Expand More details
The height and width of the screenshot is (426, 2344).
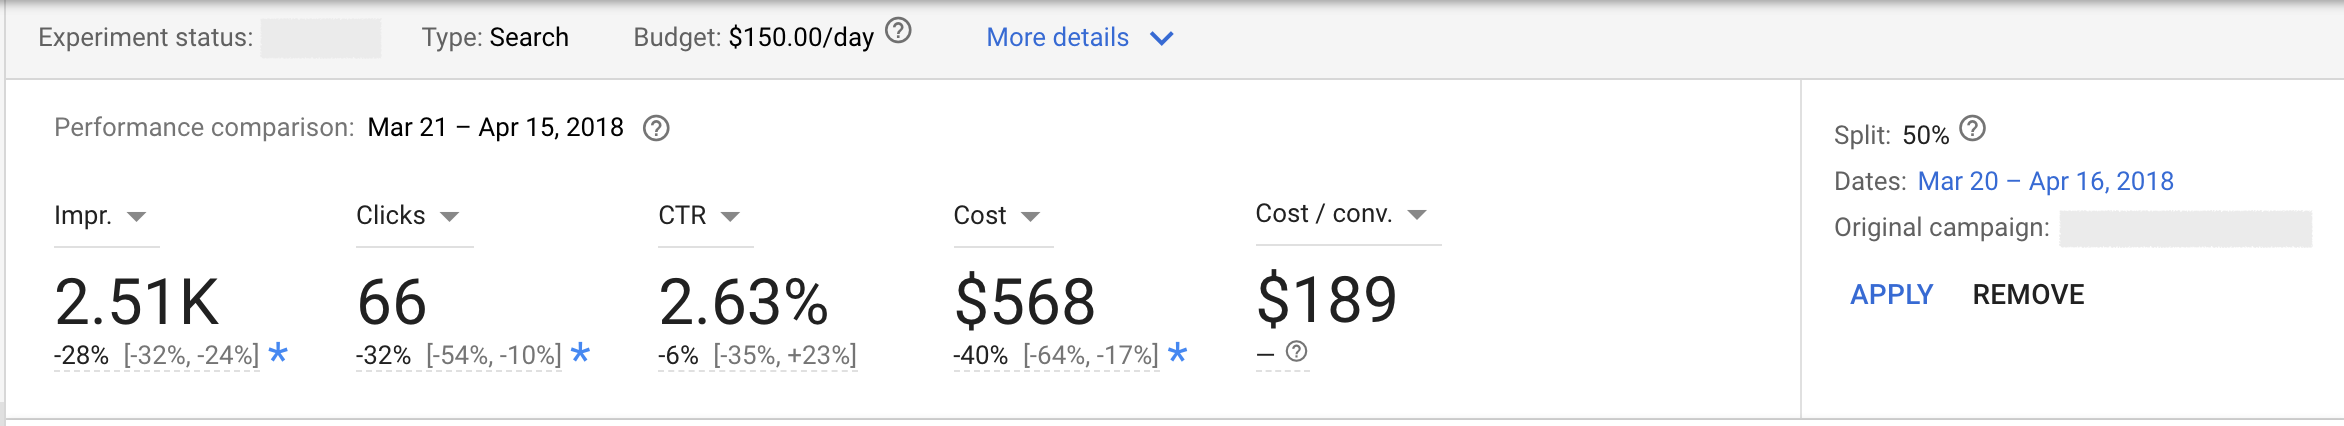click(x=1079, y=38)
